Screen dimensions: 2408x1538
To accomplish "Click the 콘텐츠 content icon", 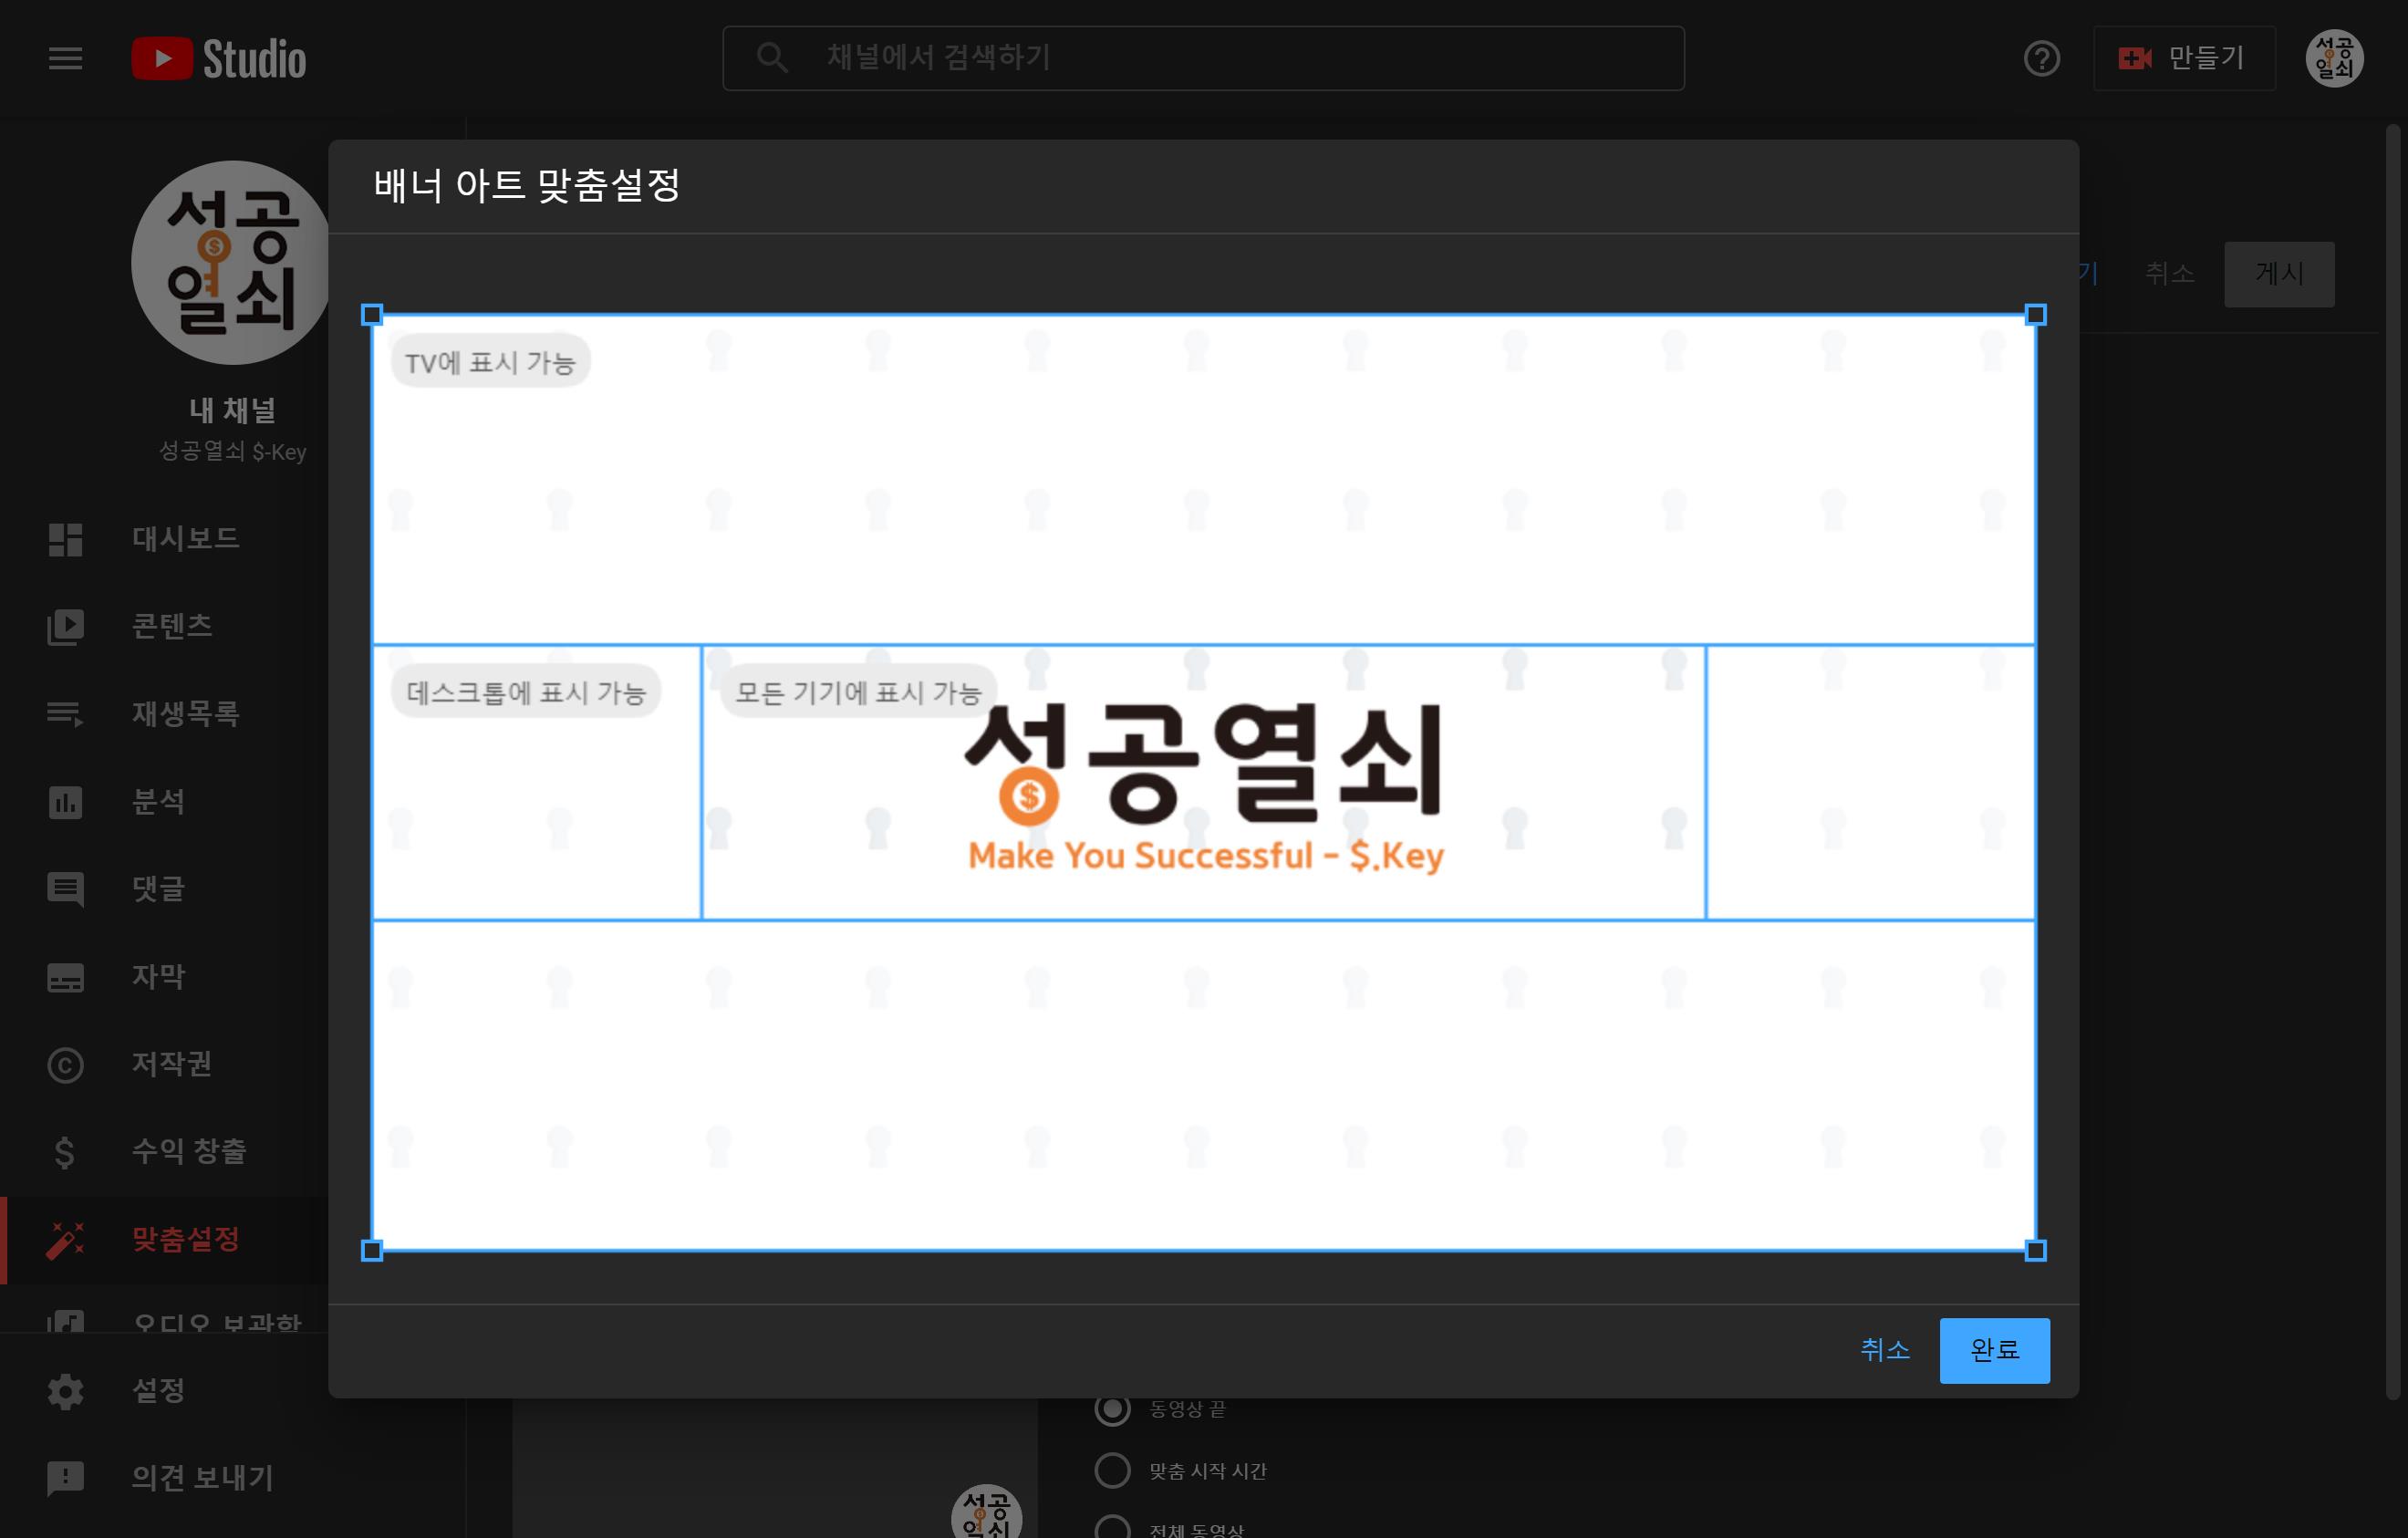I will pos(65,627).
